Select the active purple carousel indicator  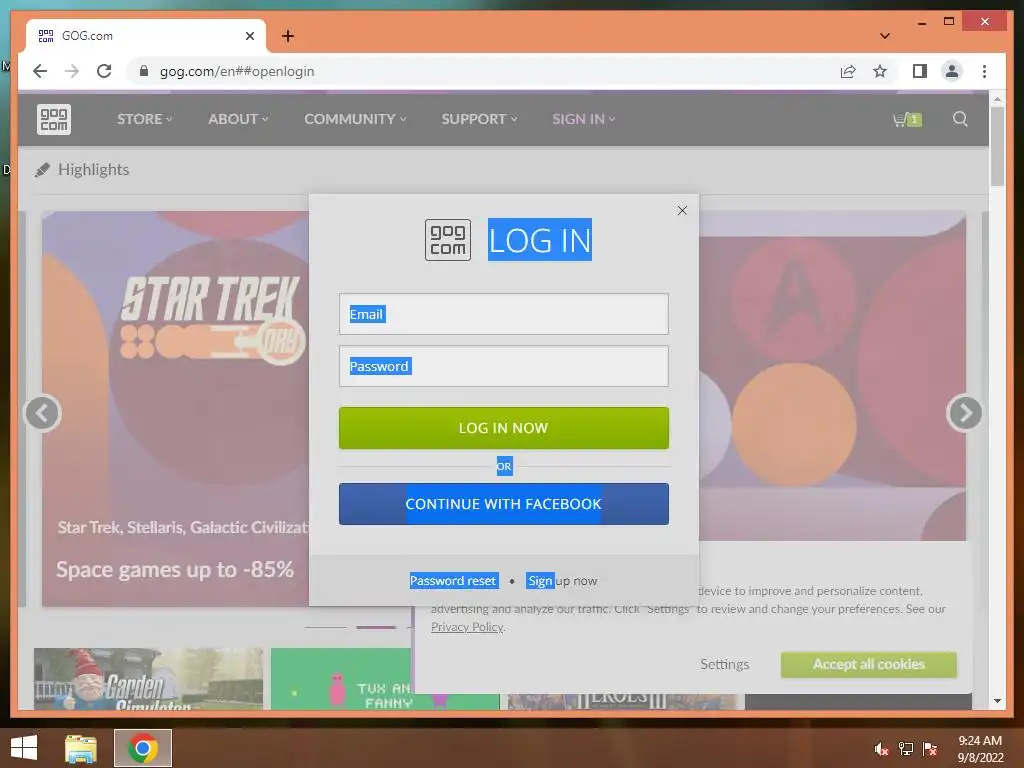[x=376, y=627]
